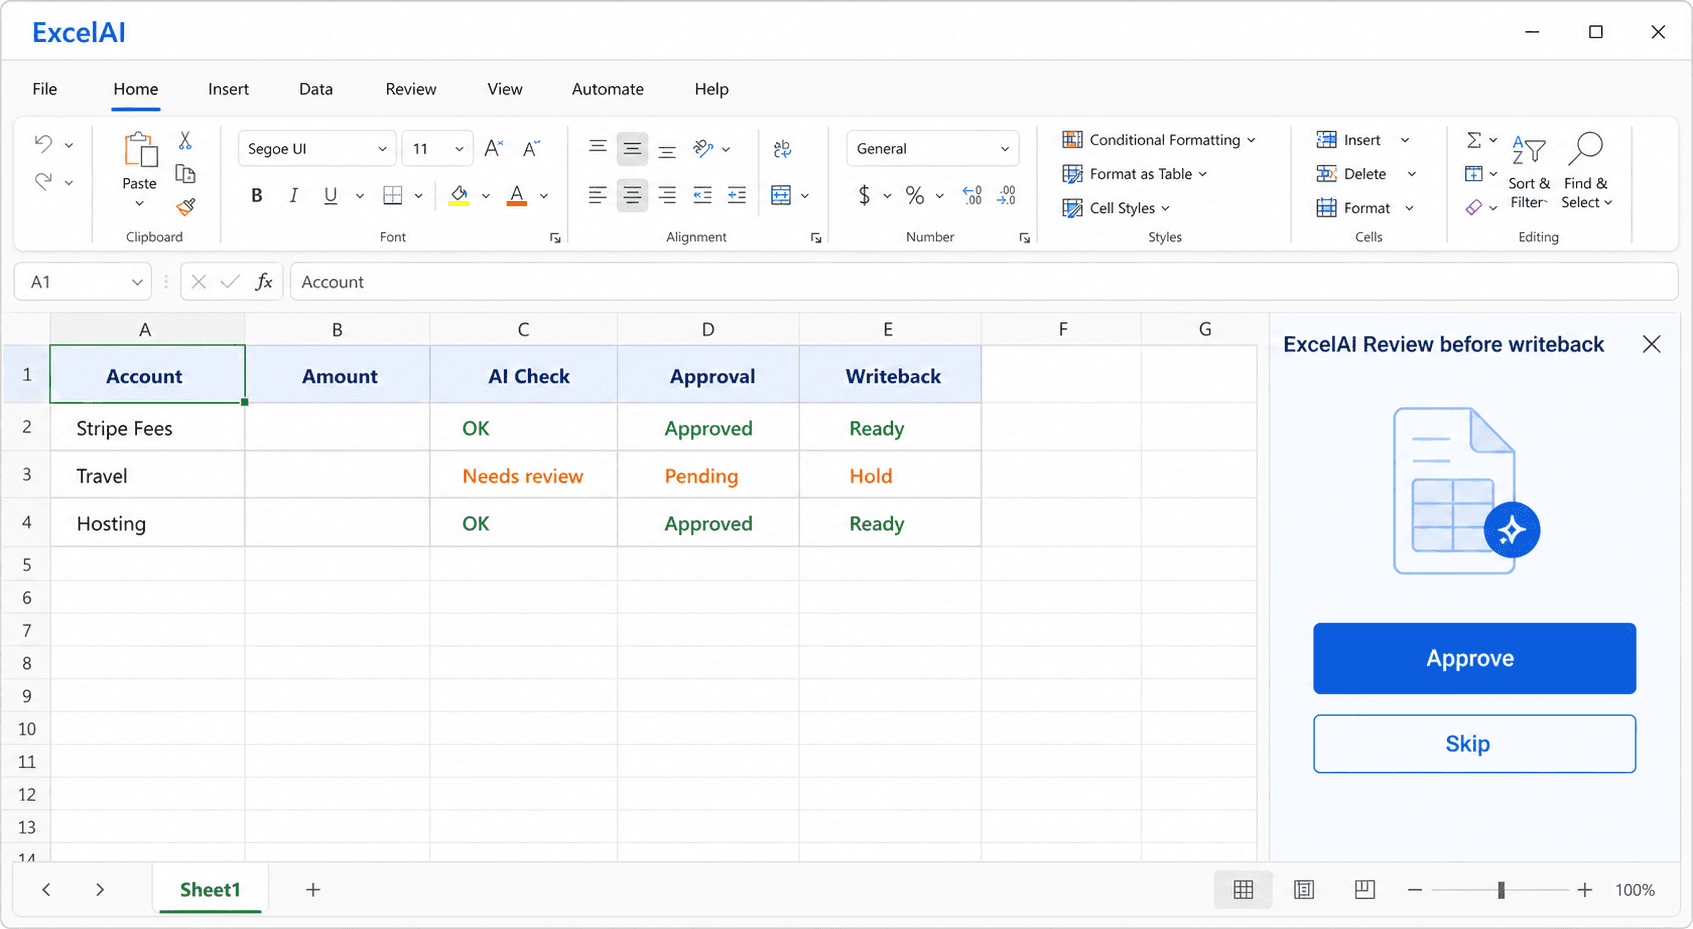Switch to the Review tab
Screen dimensions: 1693x929
pyautogui.click(x=411, y=89)
